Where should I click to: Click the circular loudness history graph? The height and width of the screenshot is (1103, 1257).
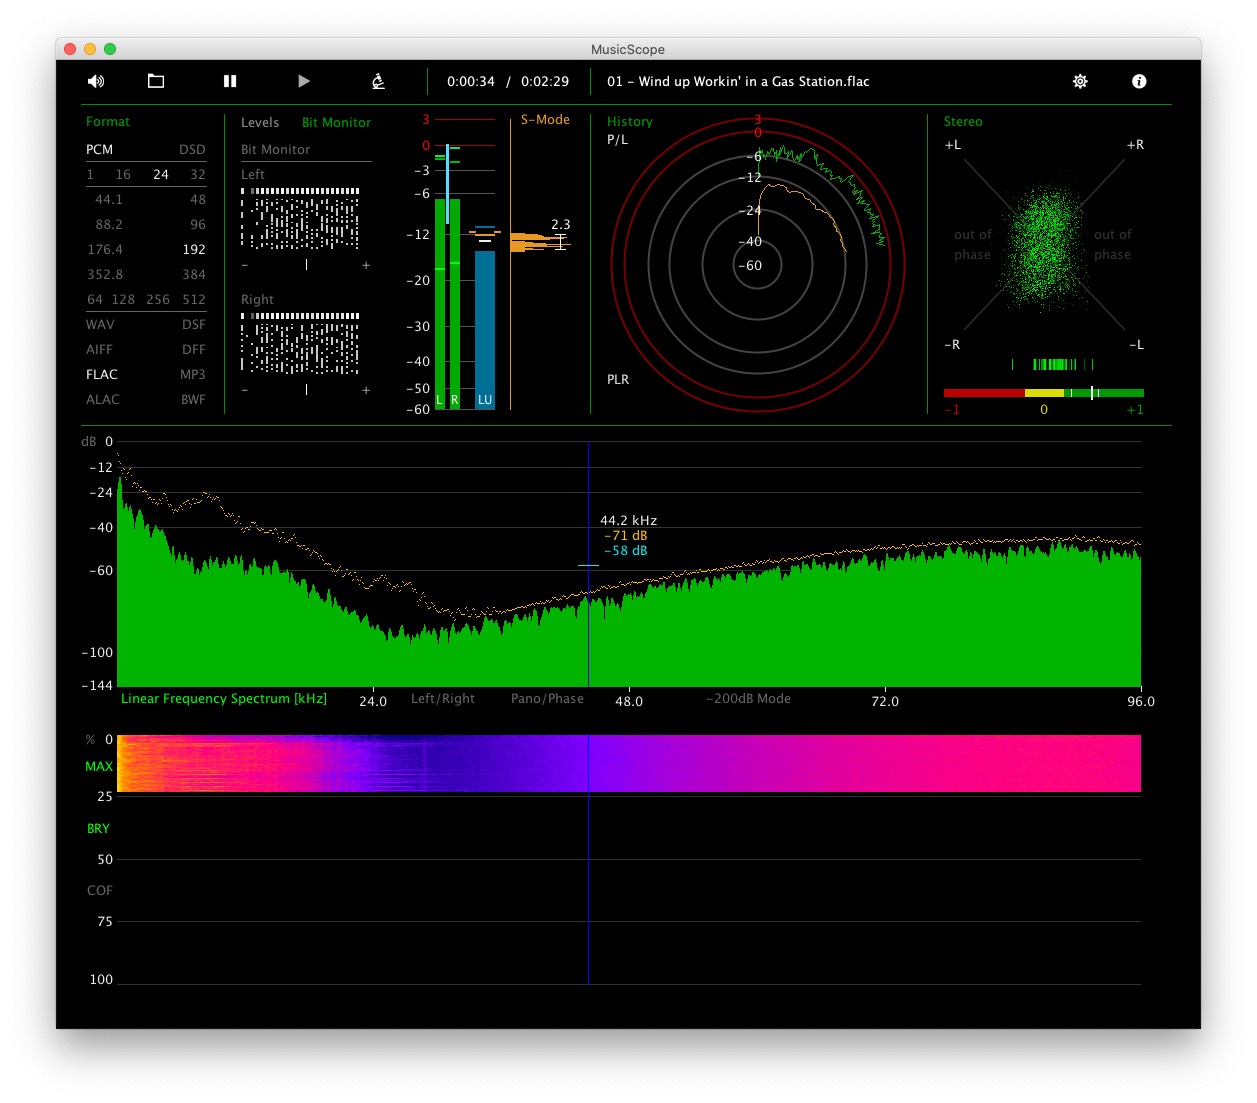click(x=757, y=265)
